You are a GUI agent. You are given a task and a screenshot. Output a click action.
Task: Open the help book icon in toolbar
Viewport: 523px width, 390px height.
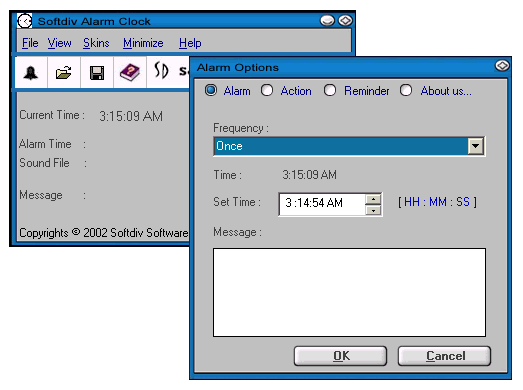click(x=130, y=72)
